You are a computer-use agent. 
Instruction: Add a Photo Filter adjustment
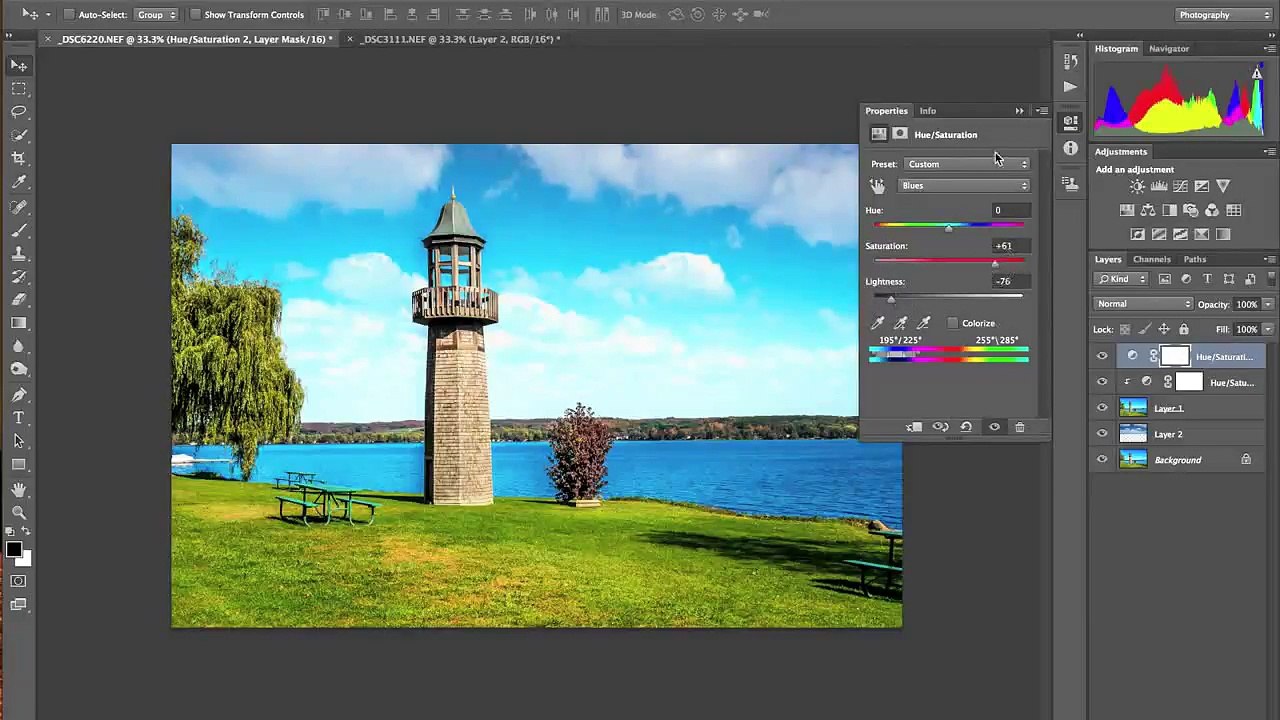1190,210
